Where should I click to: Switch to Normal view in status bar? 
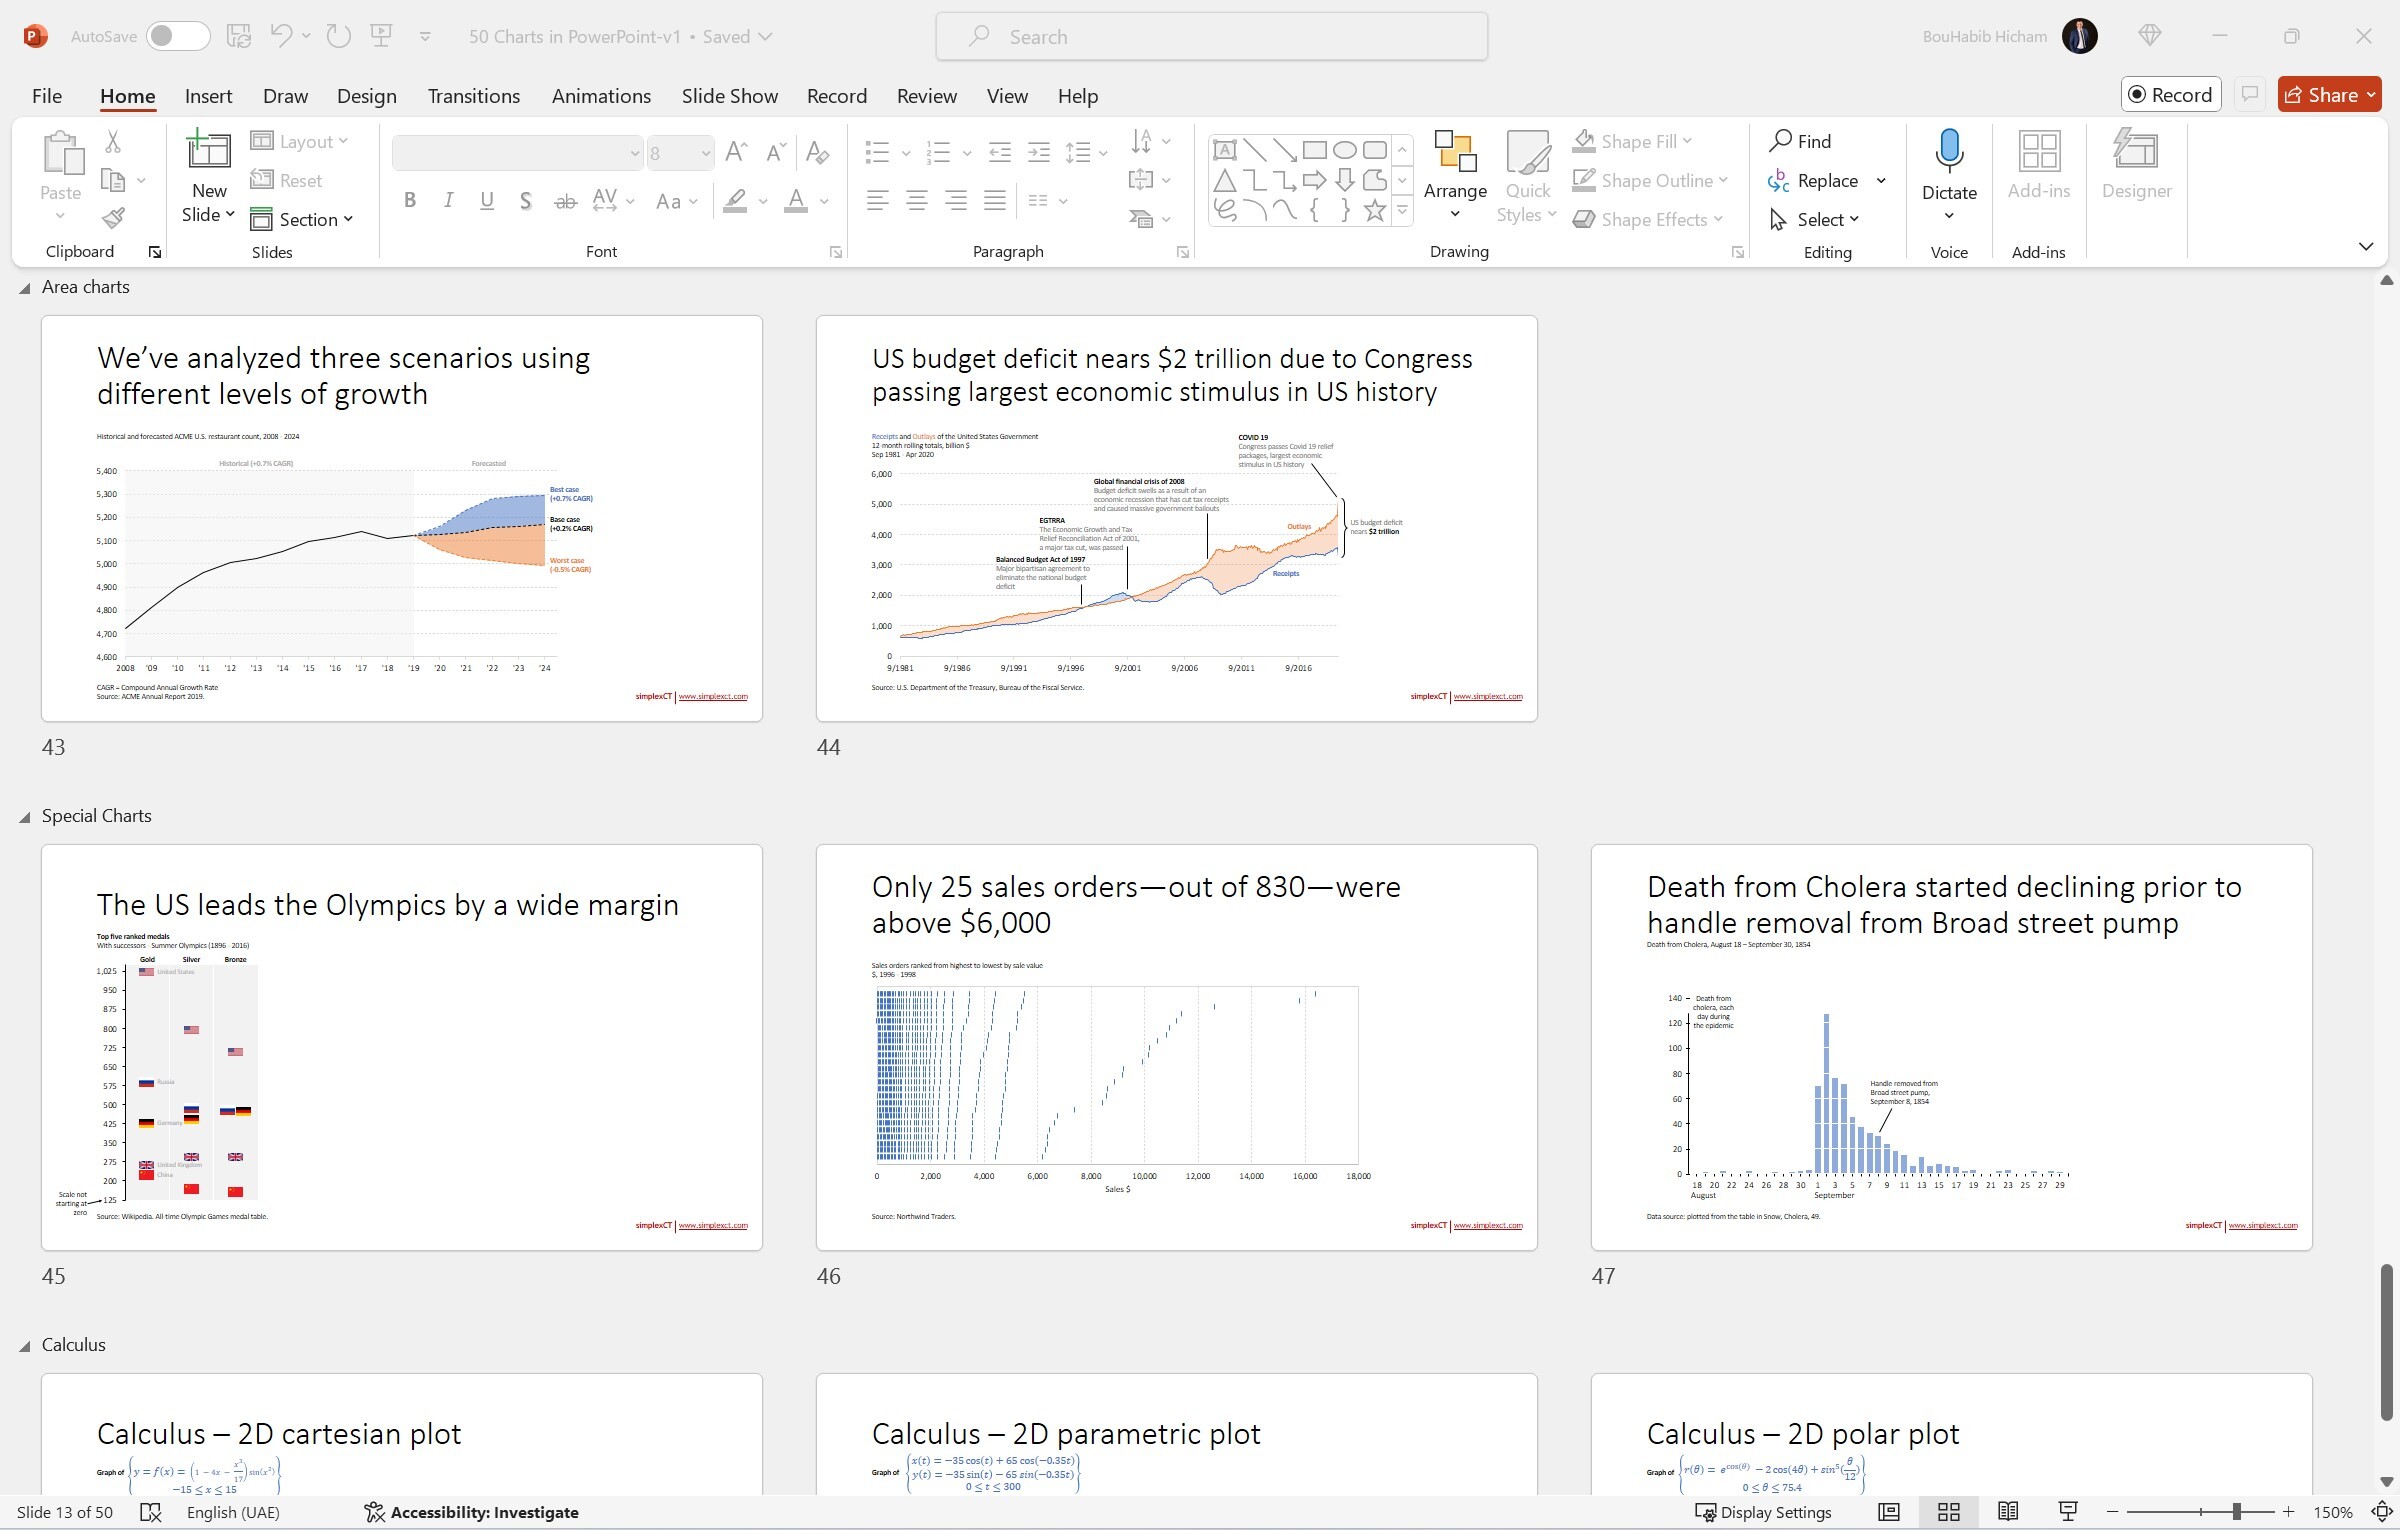1888,1512
